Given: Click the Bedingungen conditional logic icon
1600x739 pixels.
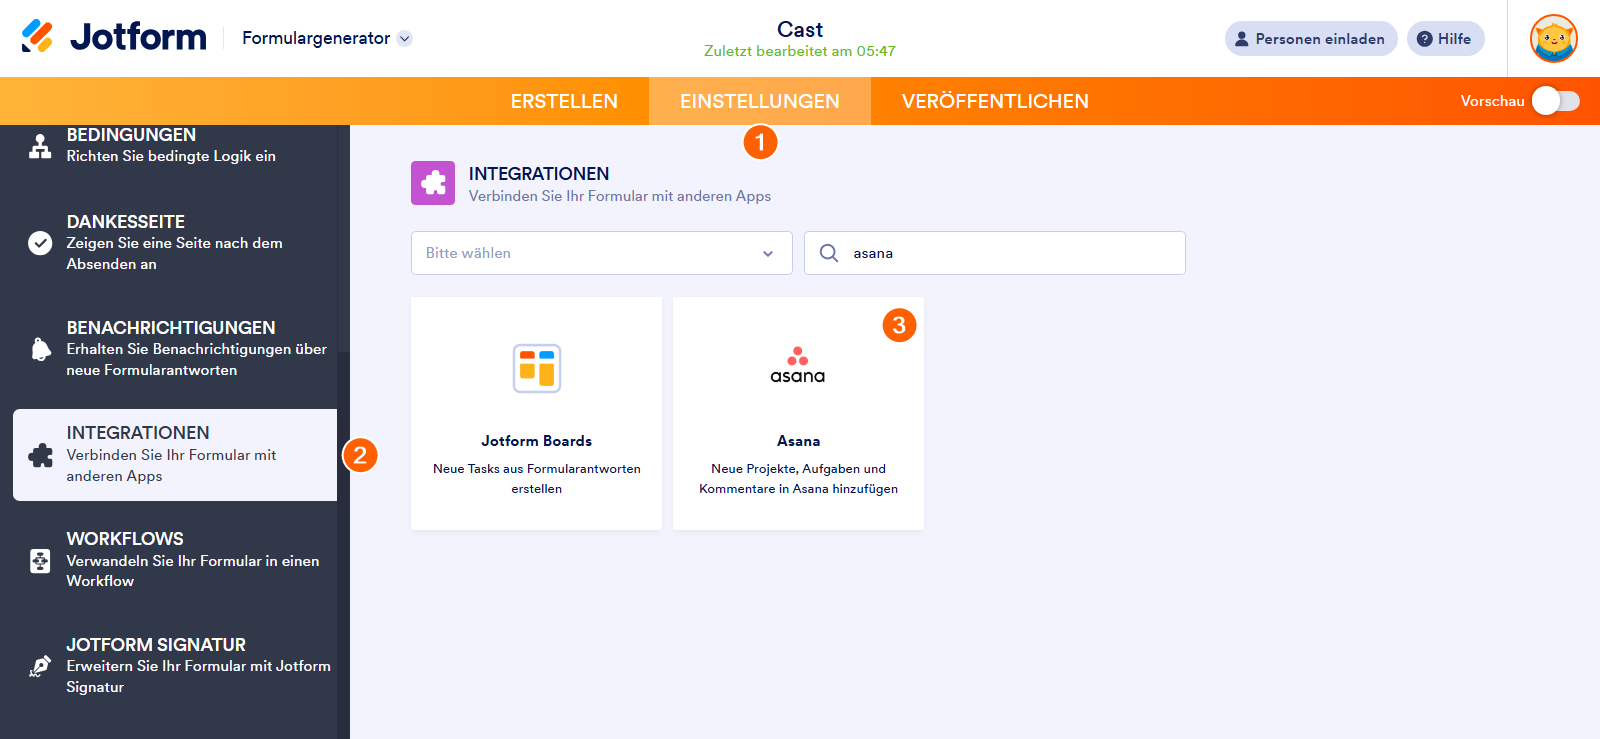Looking at the screenshot, I should coord(40,146).
